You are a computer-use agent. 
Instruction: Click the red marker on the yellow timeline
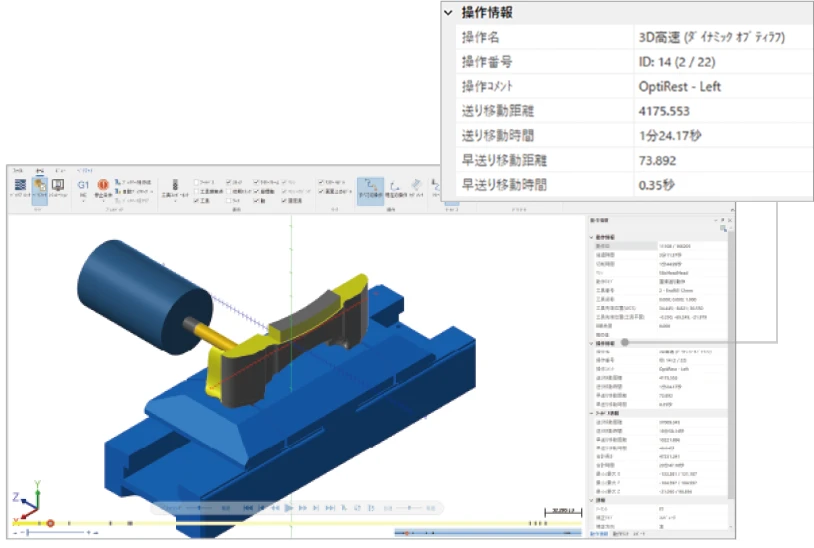[x=51, y=522]
